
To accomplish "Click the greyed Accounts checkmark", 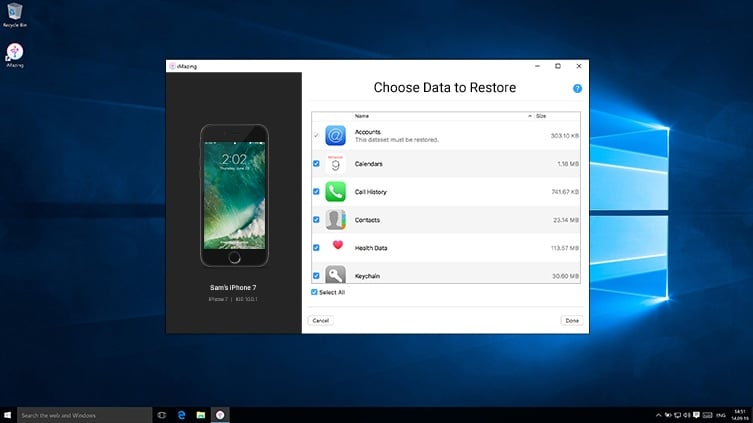I will [316, 135].
